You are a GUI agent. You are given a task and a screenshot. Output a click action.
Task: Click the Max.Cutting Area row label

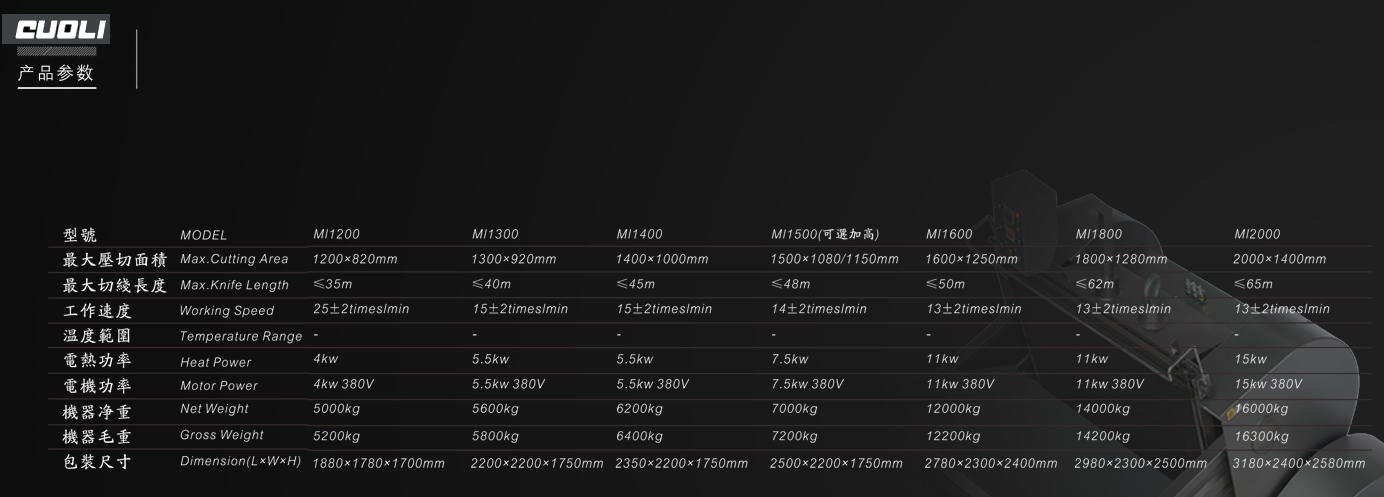coord(234,259)
